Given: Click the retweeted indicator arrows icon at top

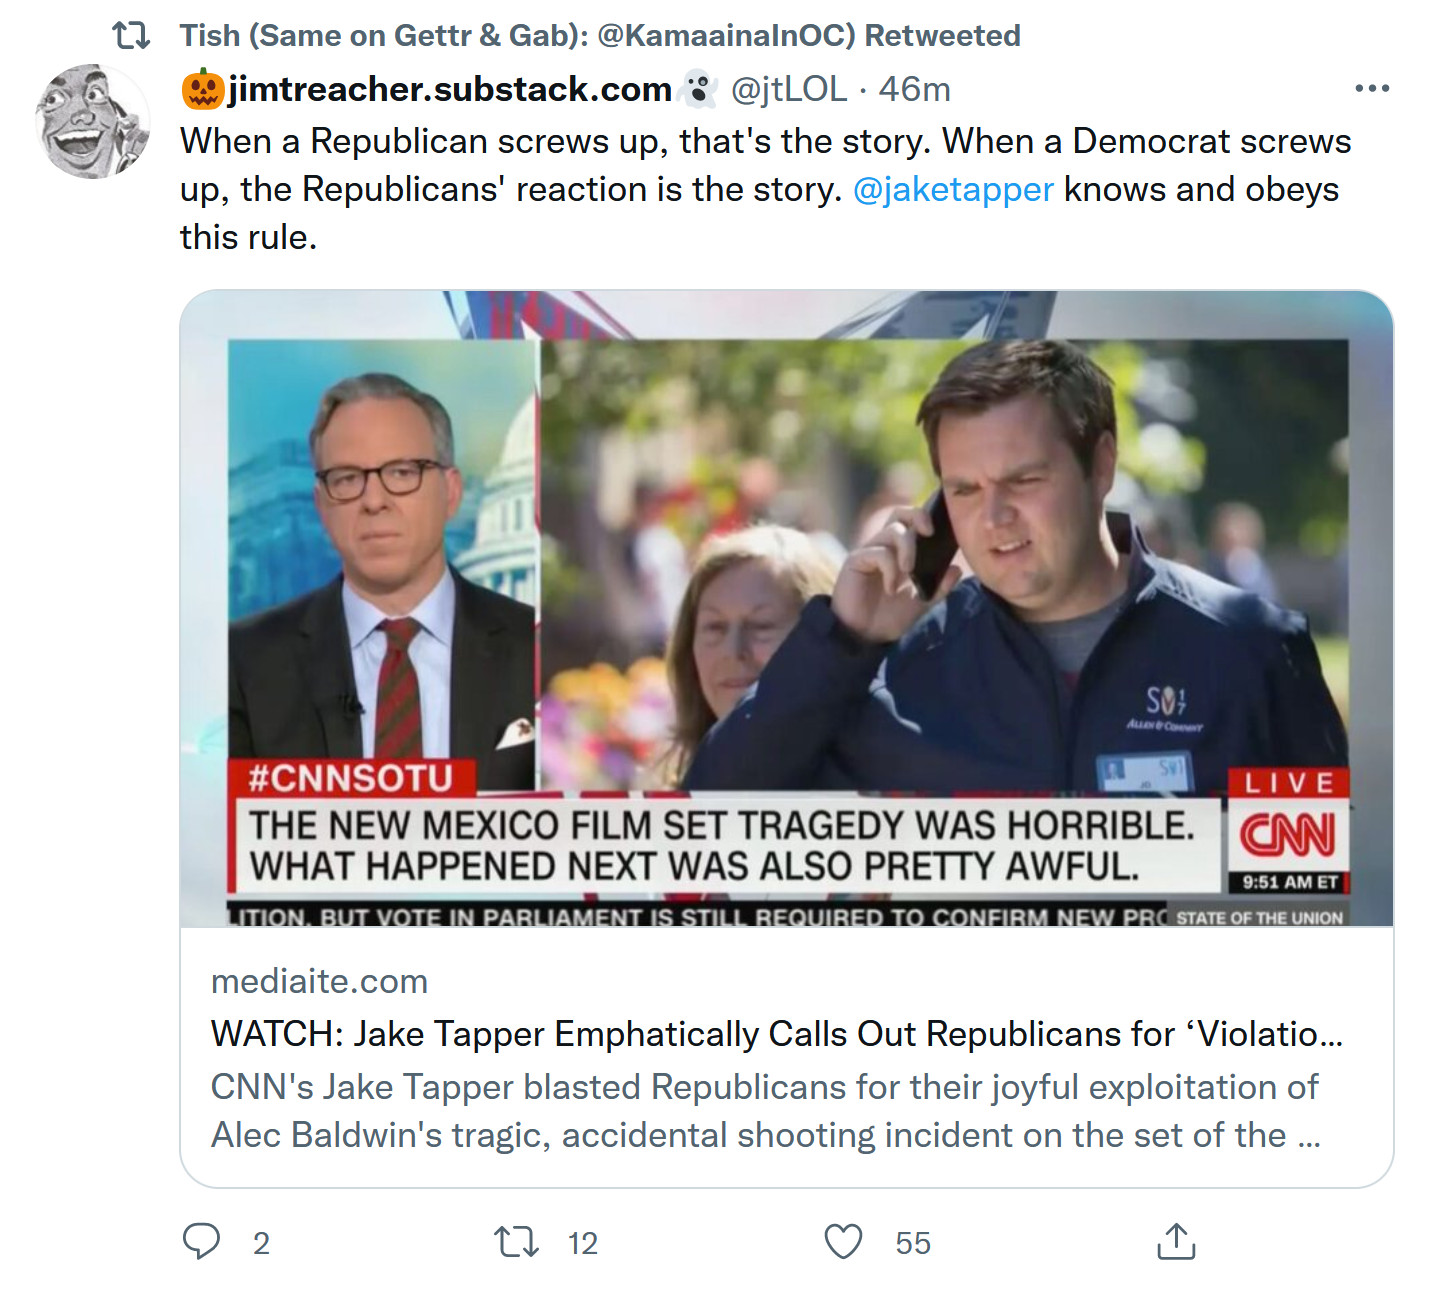Looking at the screenshot, I should (131, 36).
